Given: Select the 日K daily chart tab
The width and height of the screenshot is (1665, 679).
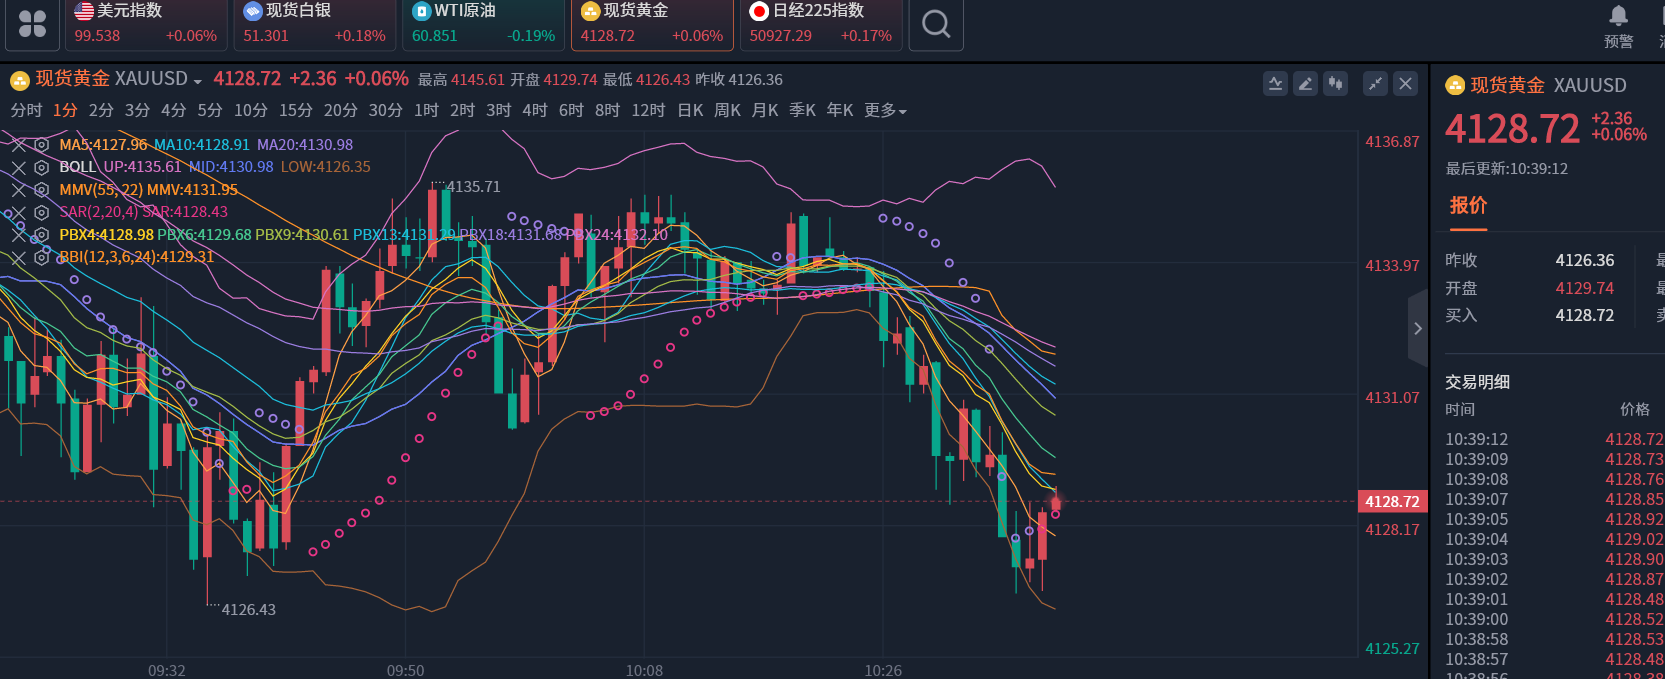Looking at the screenshot, I should 690,110.
